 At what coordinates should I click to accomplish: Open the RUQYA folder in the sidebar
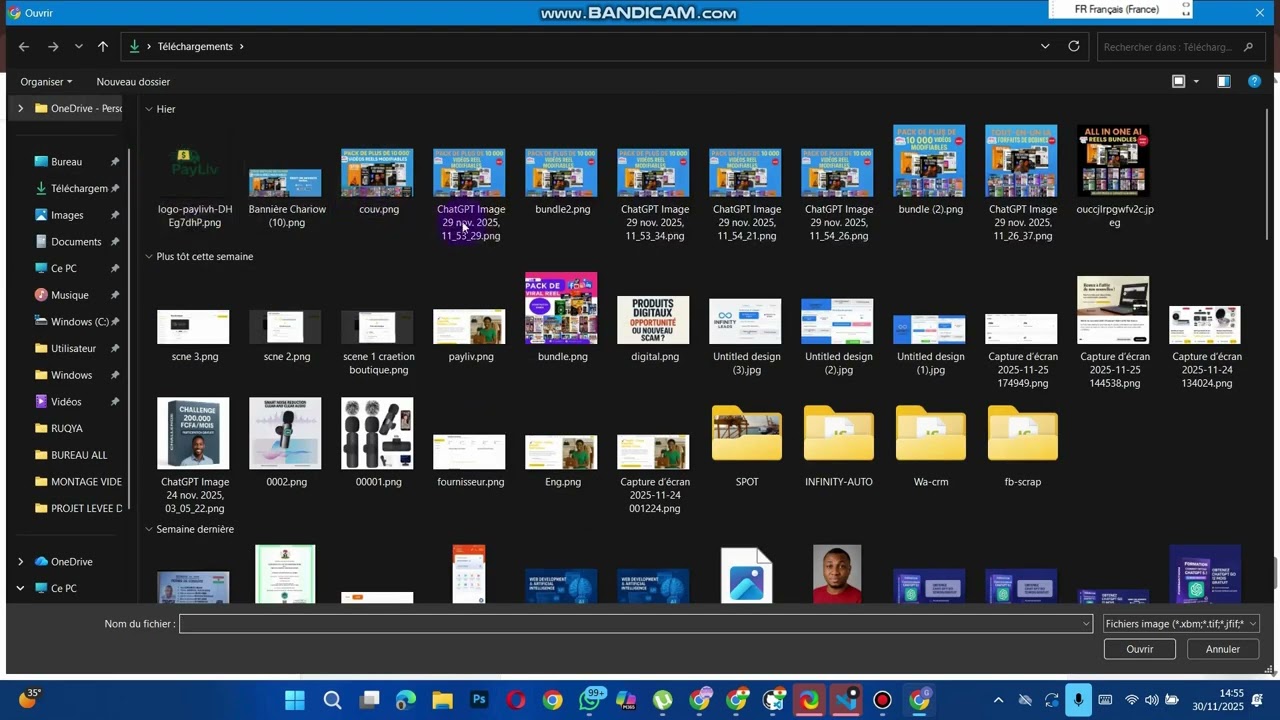(x=66, y=428)
